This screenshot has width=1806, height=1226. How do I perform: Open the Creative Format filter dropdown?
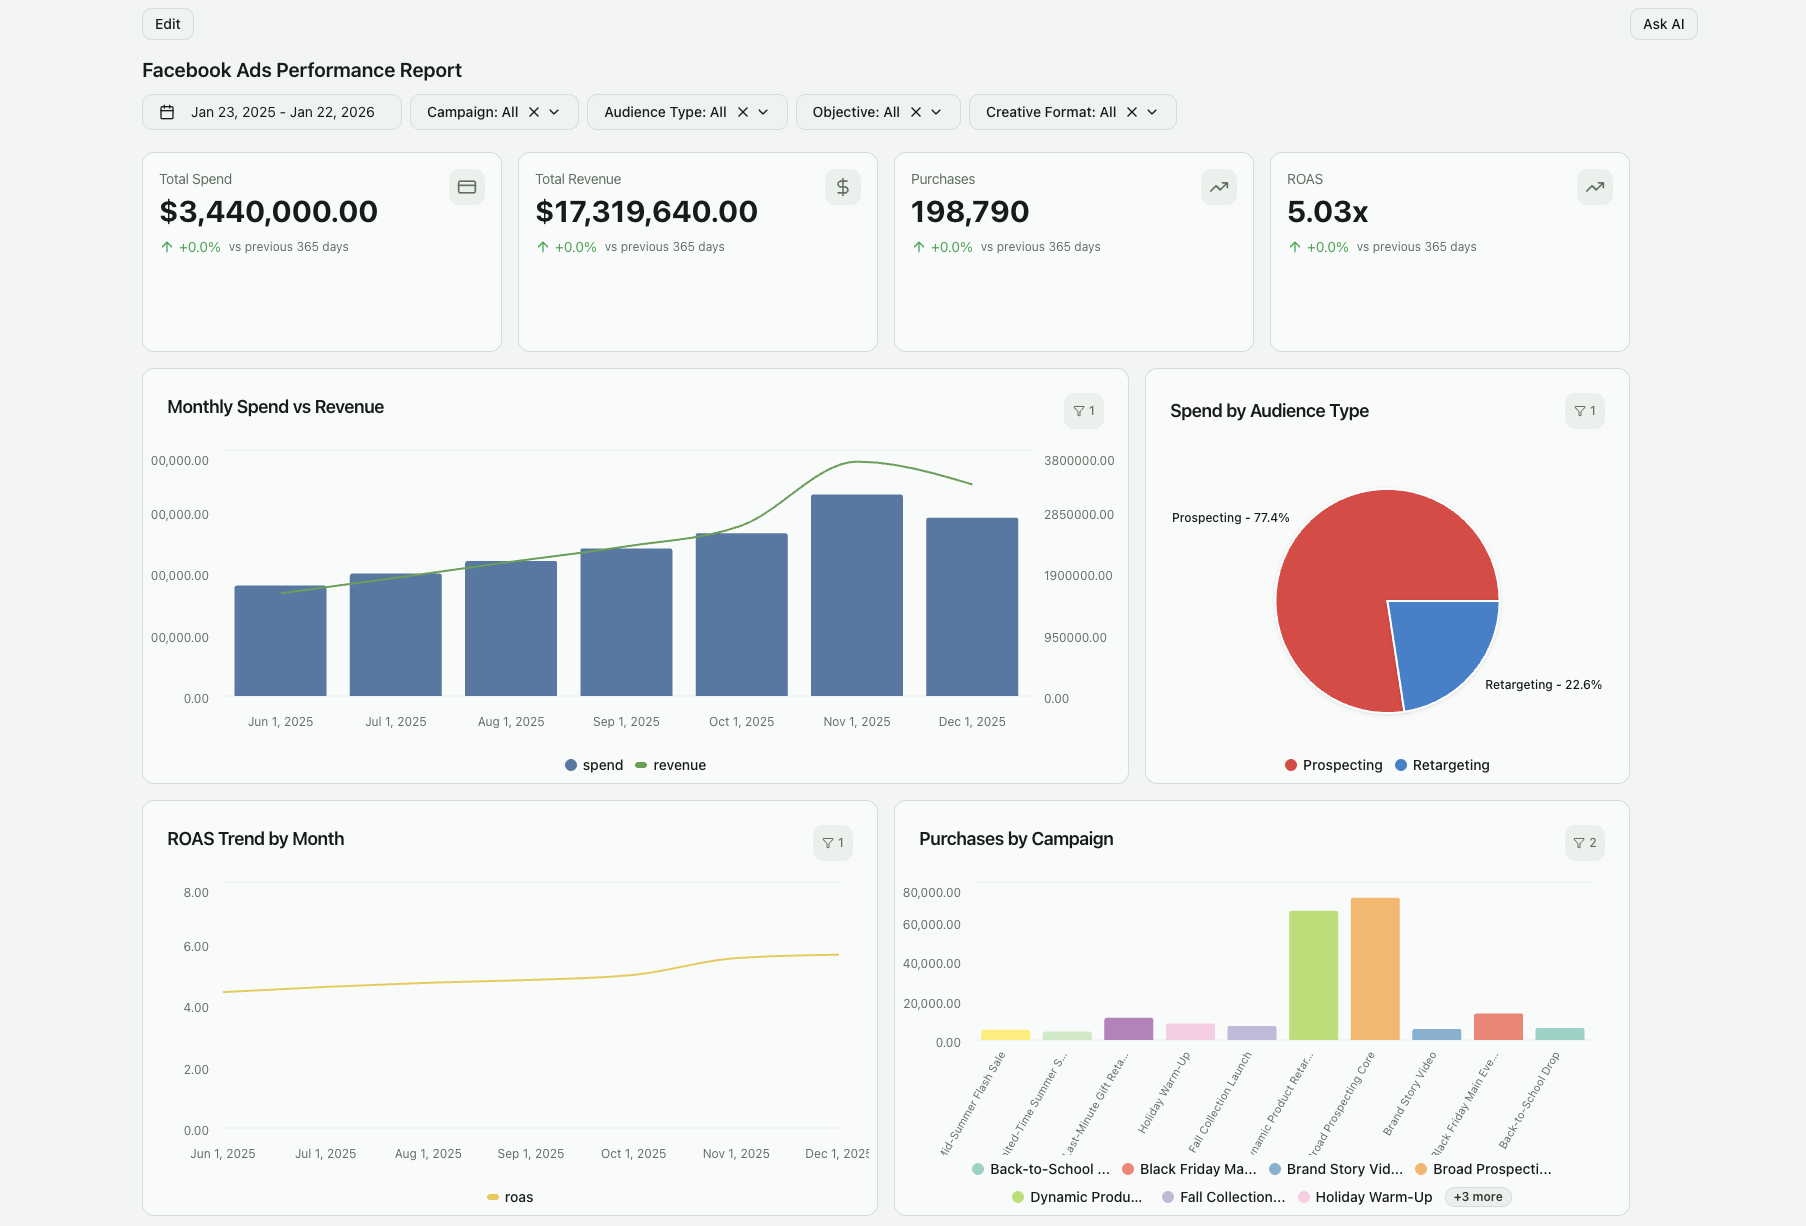tap(1151, 112)
